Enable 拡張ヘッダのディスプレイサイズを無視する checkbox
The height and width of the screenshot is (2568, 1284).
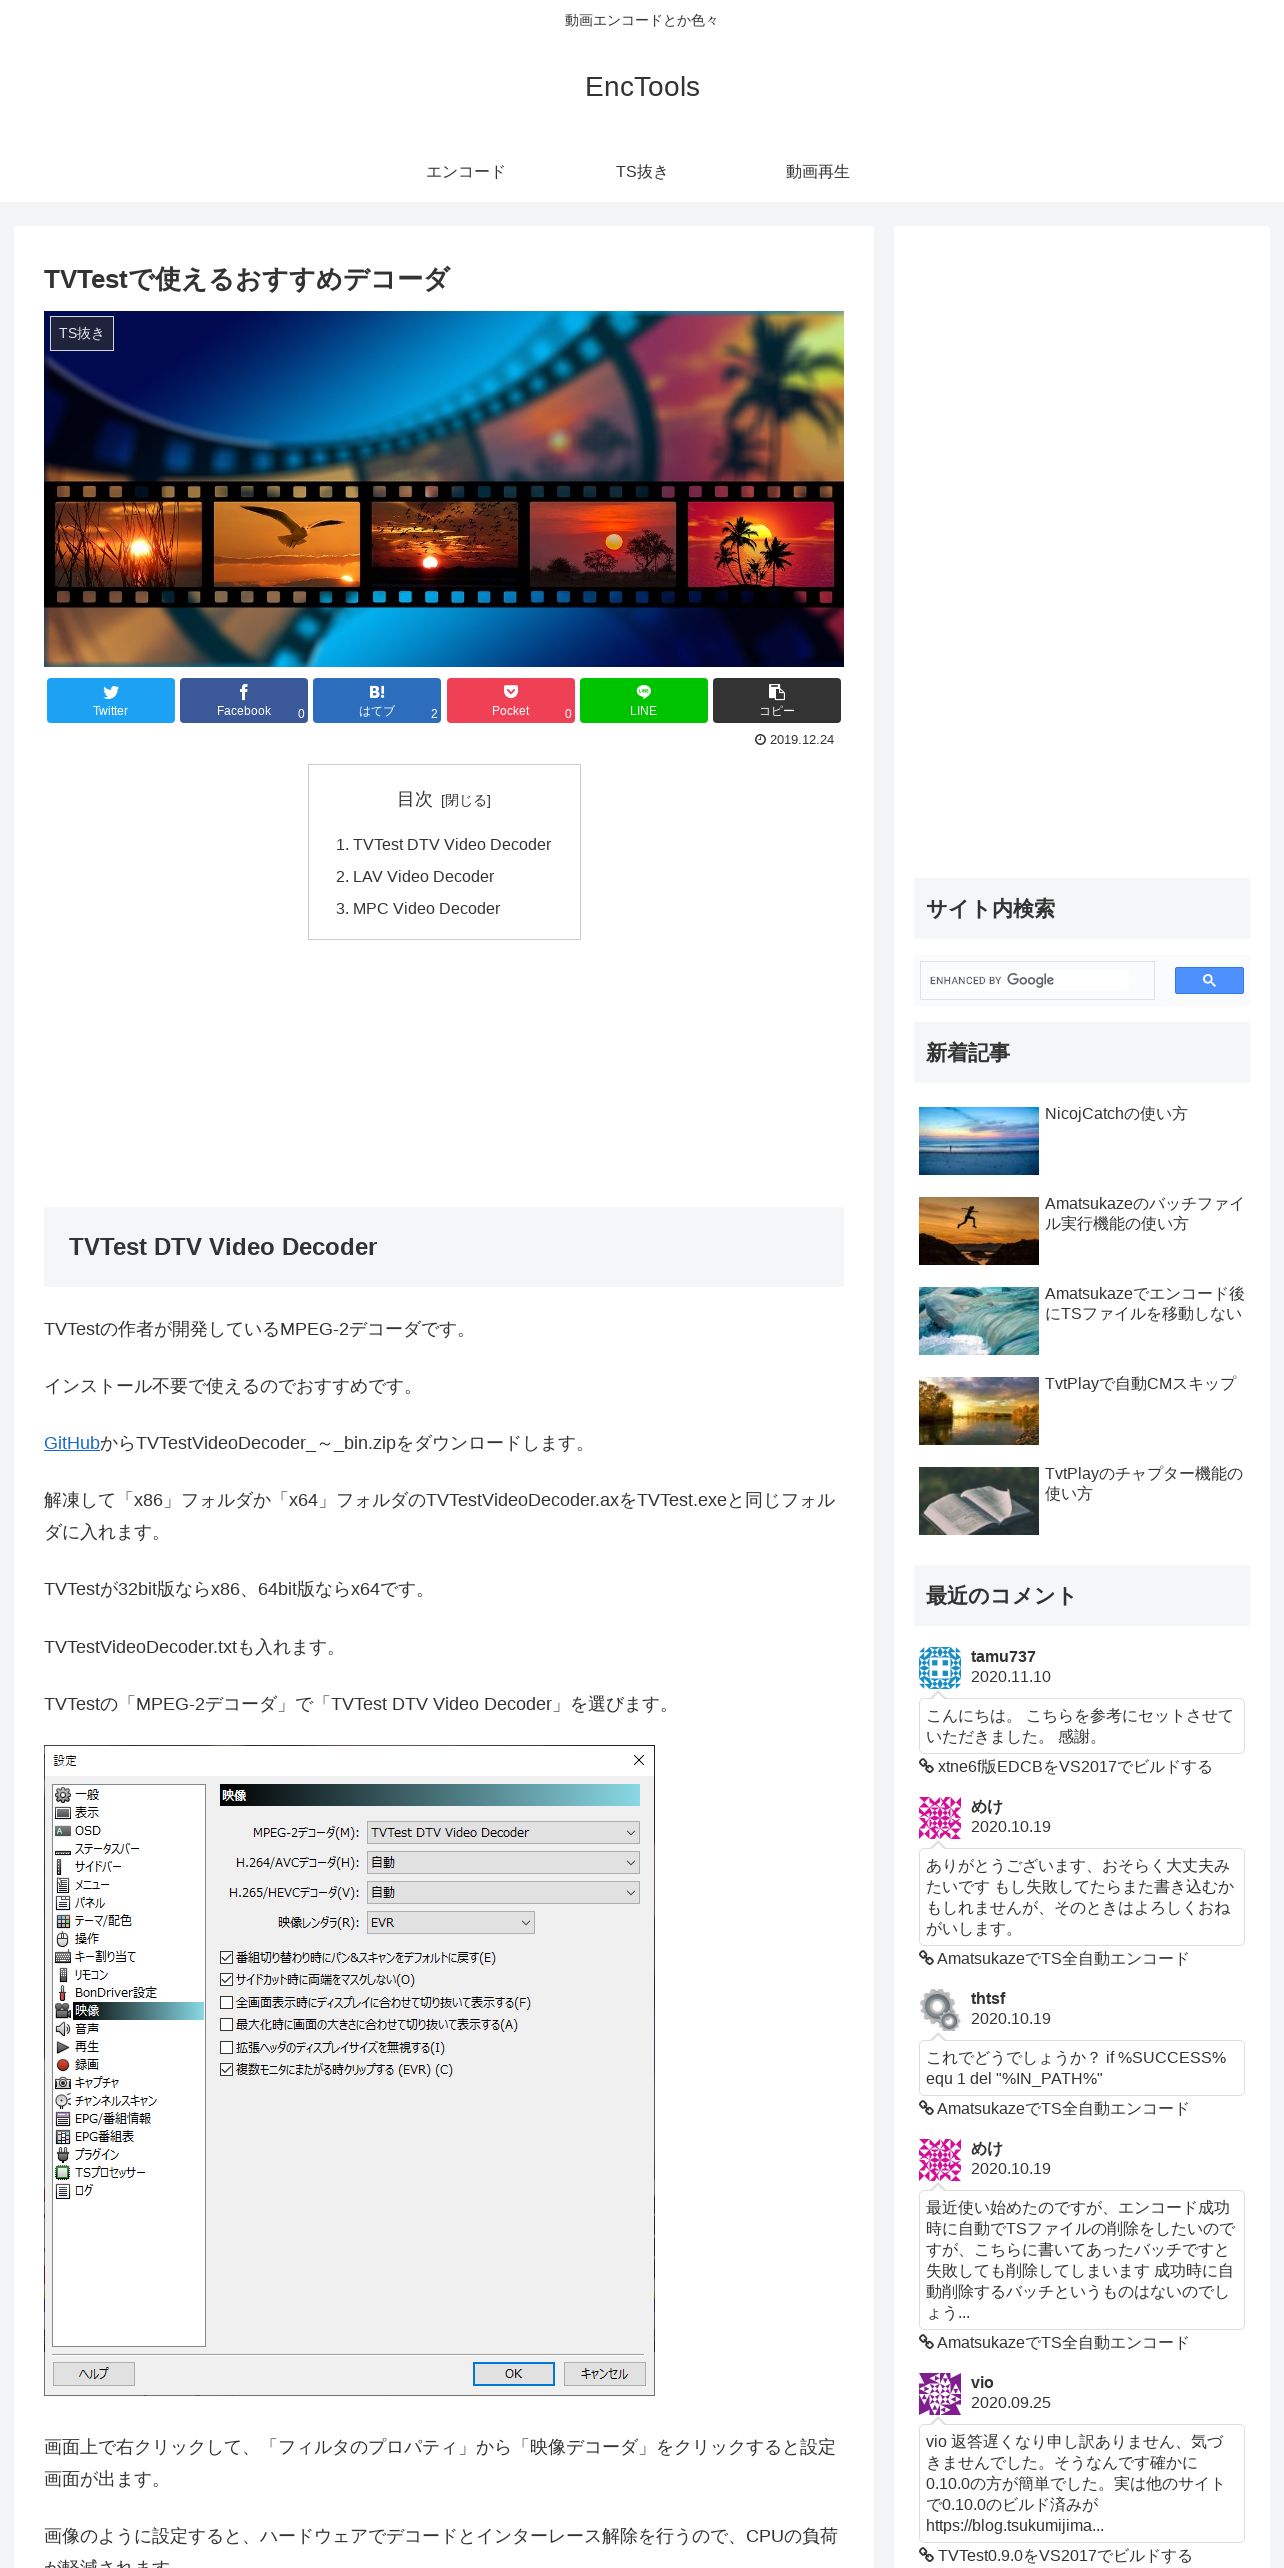[x=227, y=2047]
